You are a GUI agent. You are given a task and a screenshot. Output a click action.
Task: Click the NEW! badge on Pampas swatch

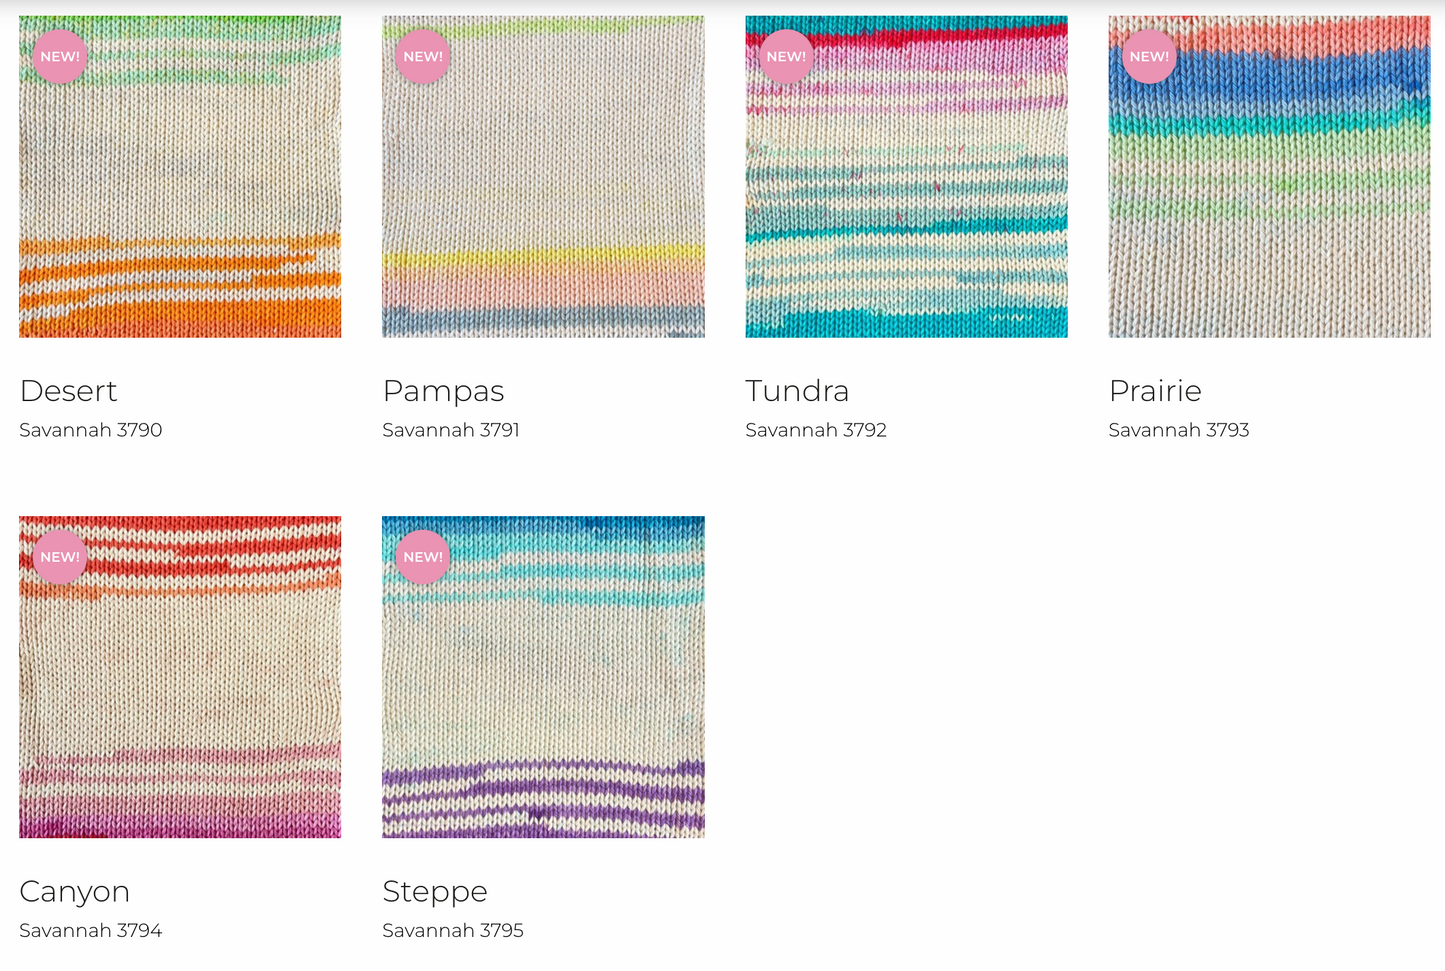point(423,56)
